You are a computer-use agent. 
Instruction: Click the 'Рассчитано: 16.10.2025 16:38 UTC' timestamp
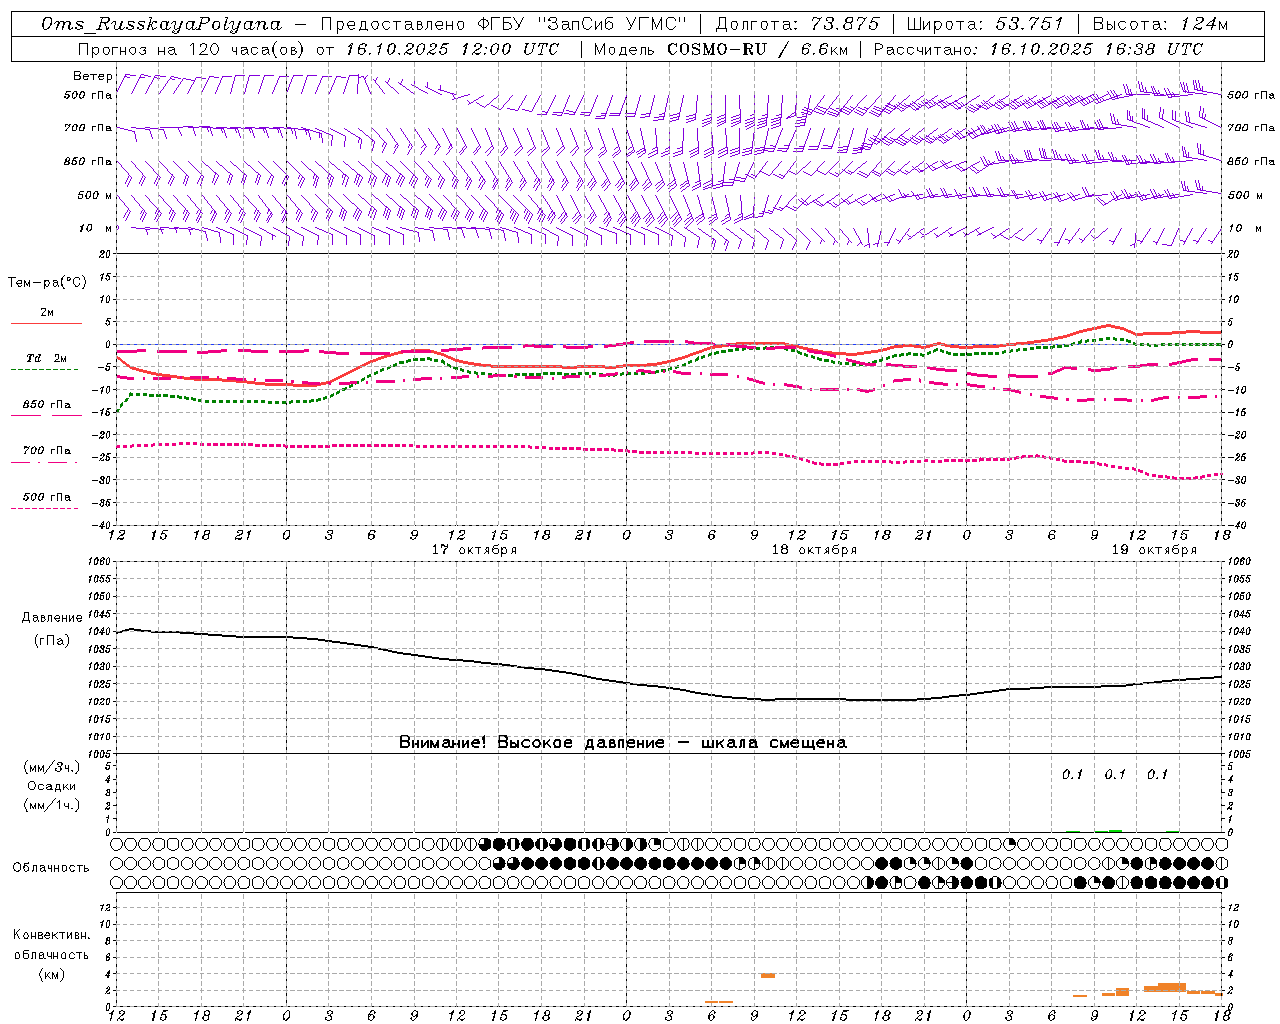coord(1038,49)
